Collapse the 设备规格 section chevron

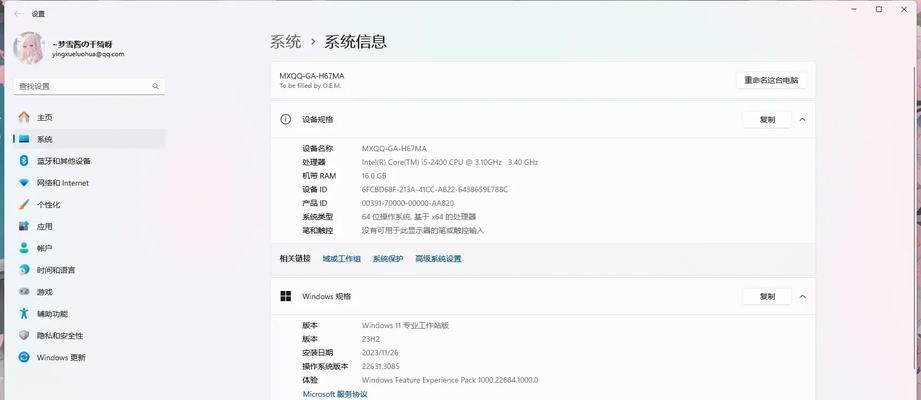click(x=802, y=119)
